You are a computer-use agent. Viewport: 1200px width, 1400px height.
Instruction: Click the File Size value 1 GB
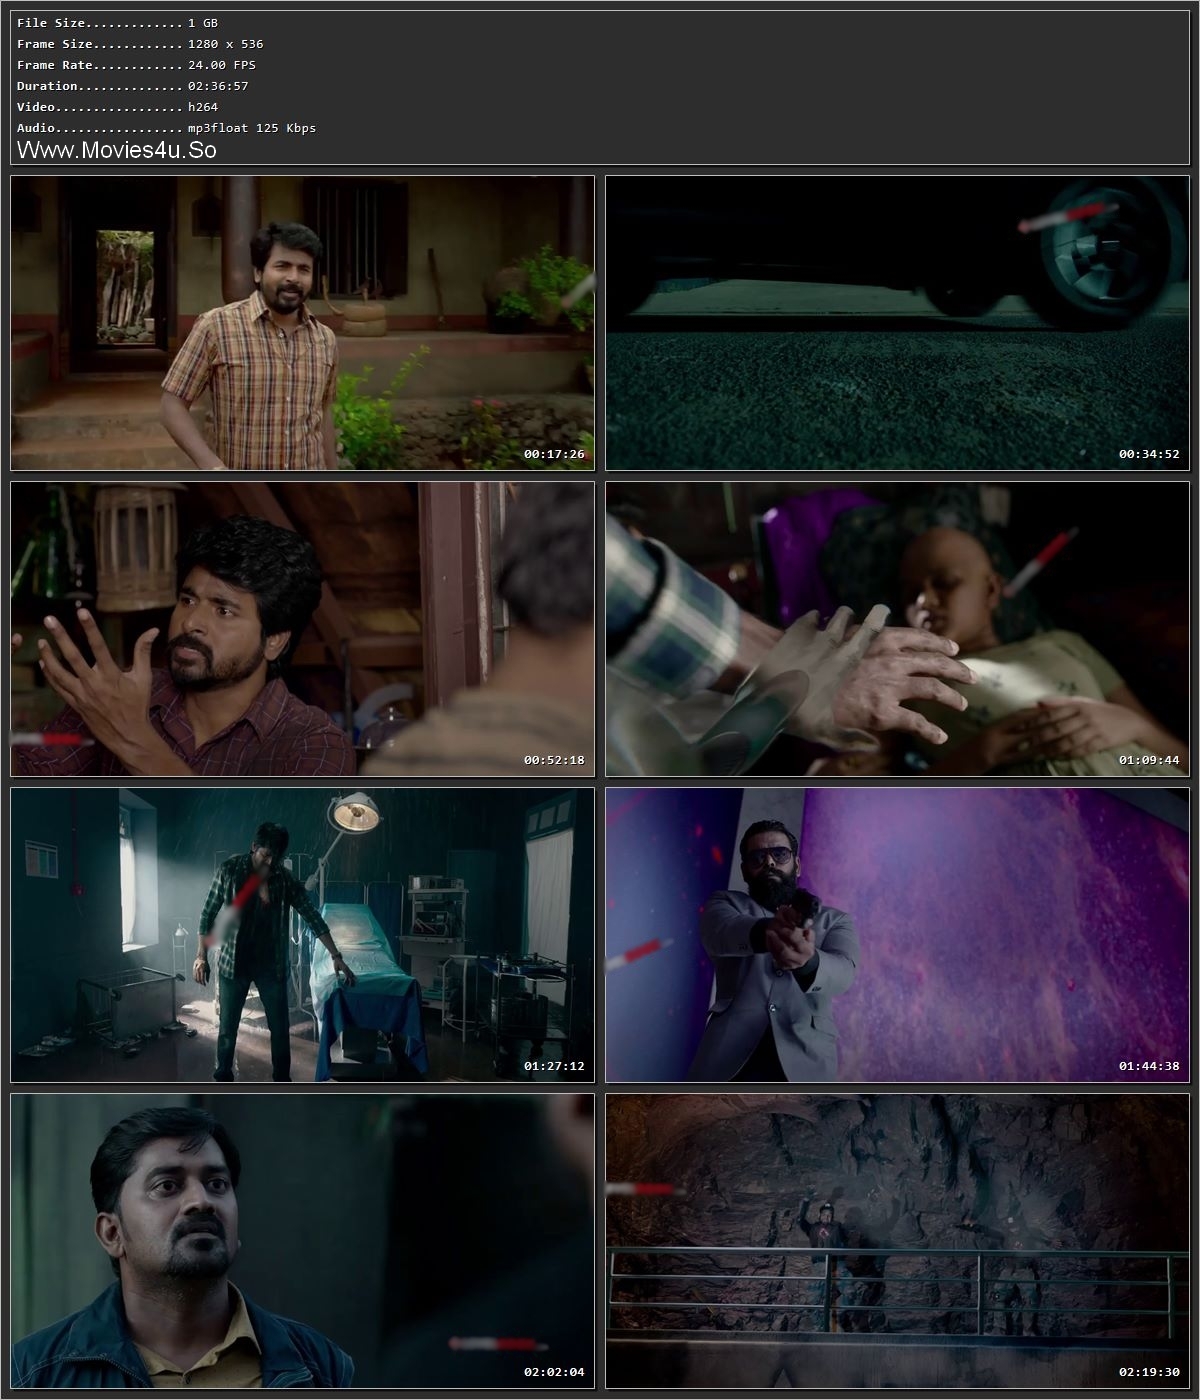click(203, 22)
